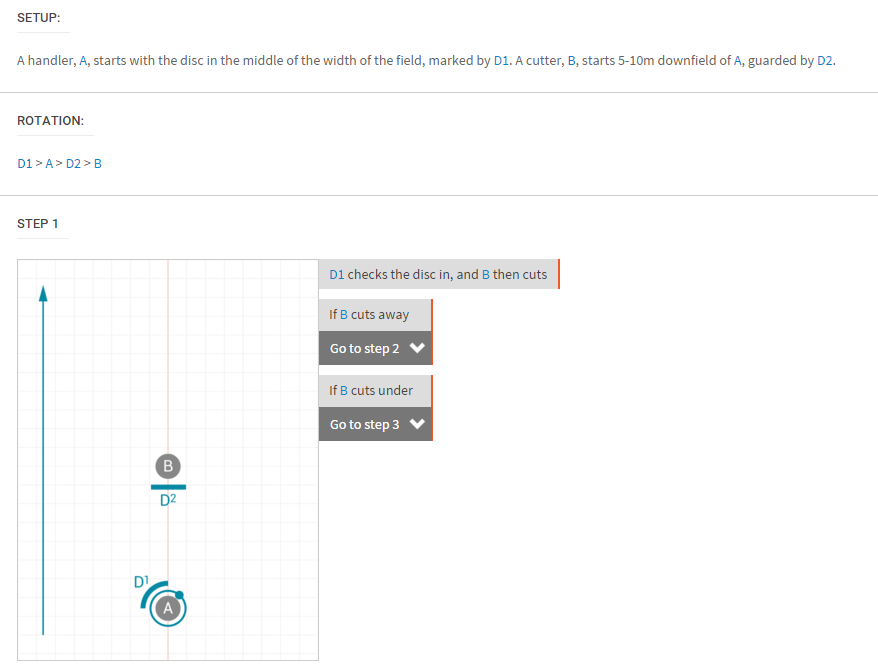Click the 'D1 checks the disc in, and B then cuts' box
This screenshot has height=668, width=878.
(x=439, y=274)
